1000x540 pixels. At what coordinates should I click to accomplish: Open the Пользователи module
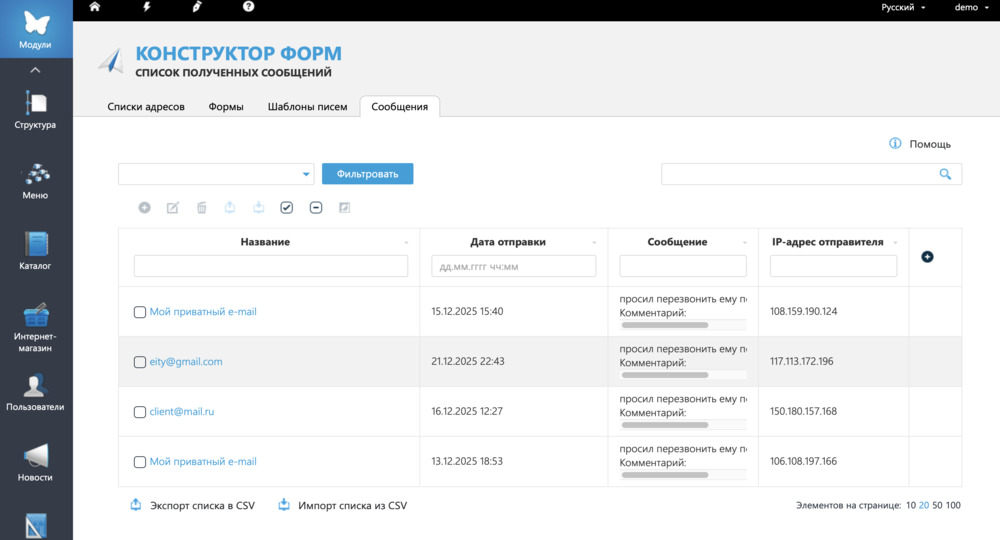(36, 392)
